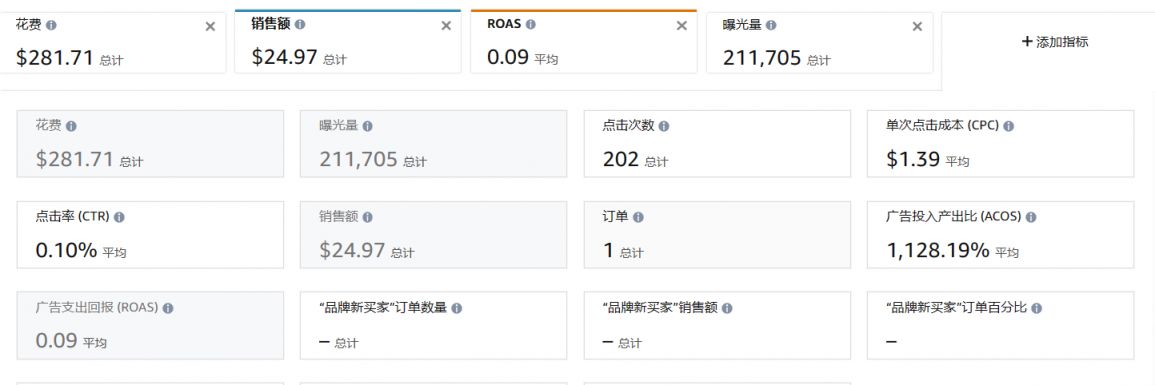1155x385 pixels.
Task: Click the top 曝光量 card tab
Action: tap(819, 42)
